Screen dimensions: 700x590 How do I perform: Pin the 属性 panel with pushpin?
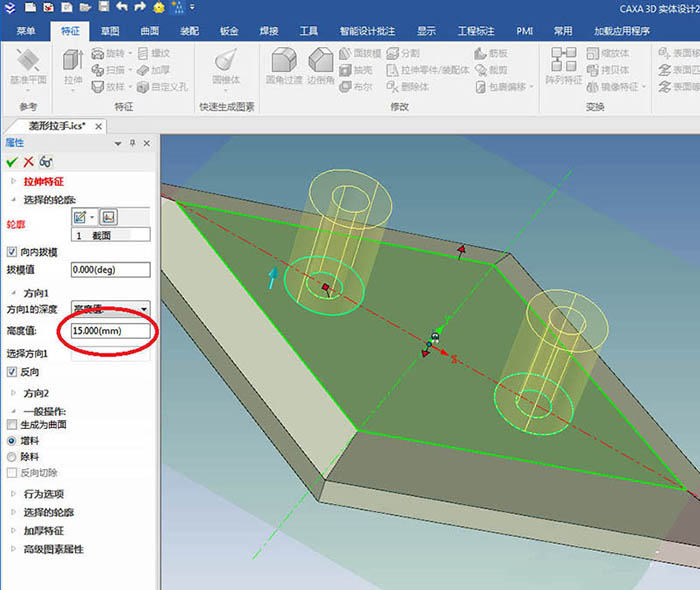pyautogui.click(x=133, y=143)
